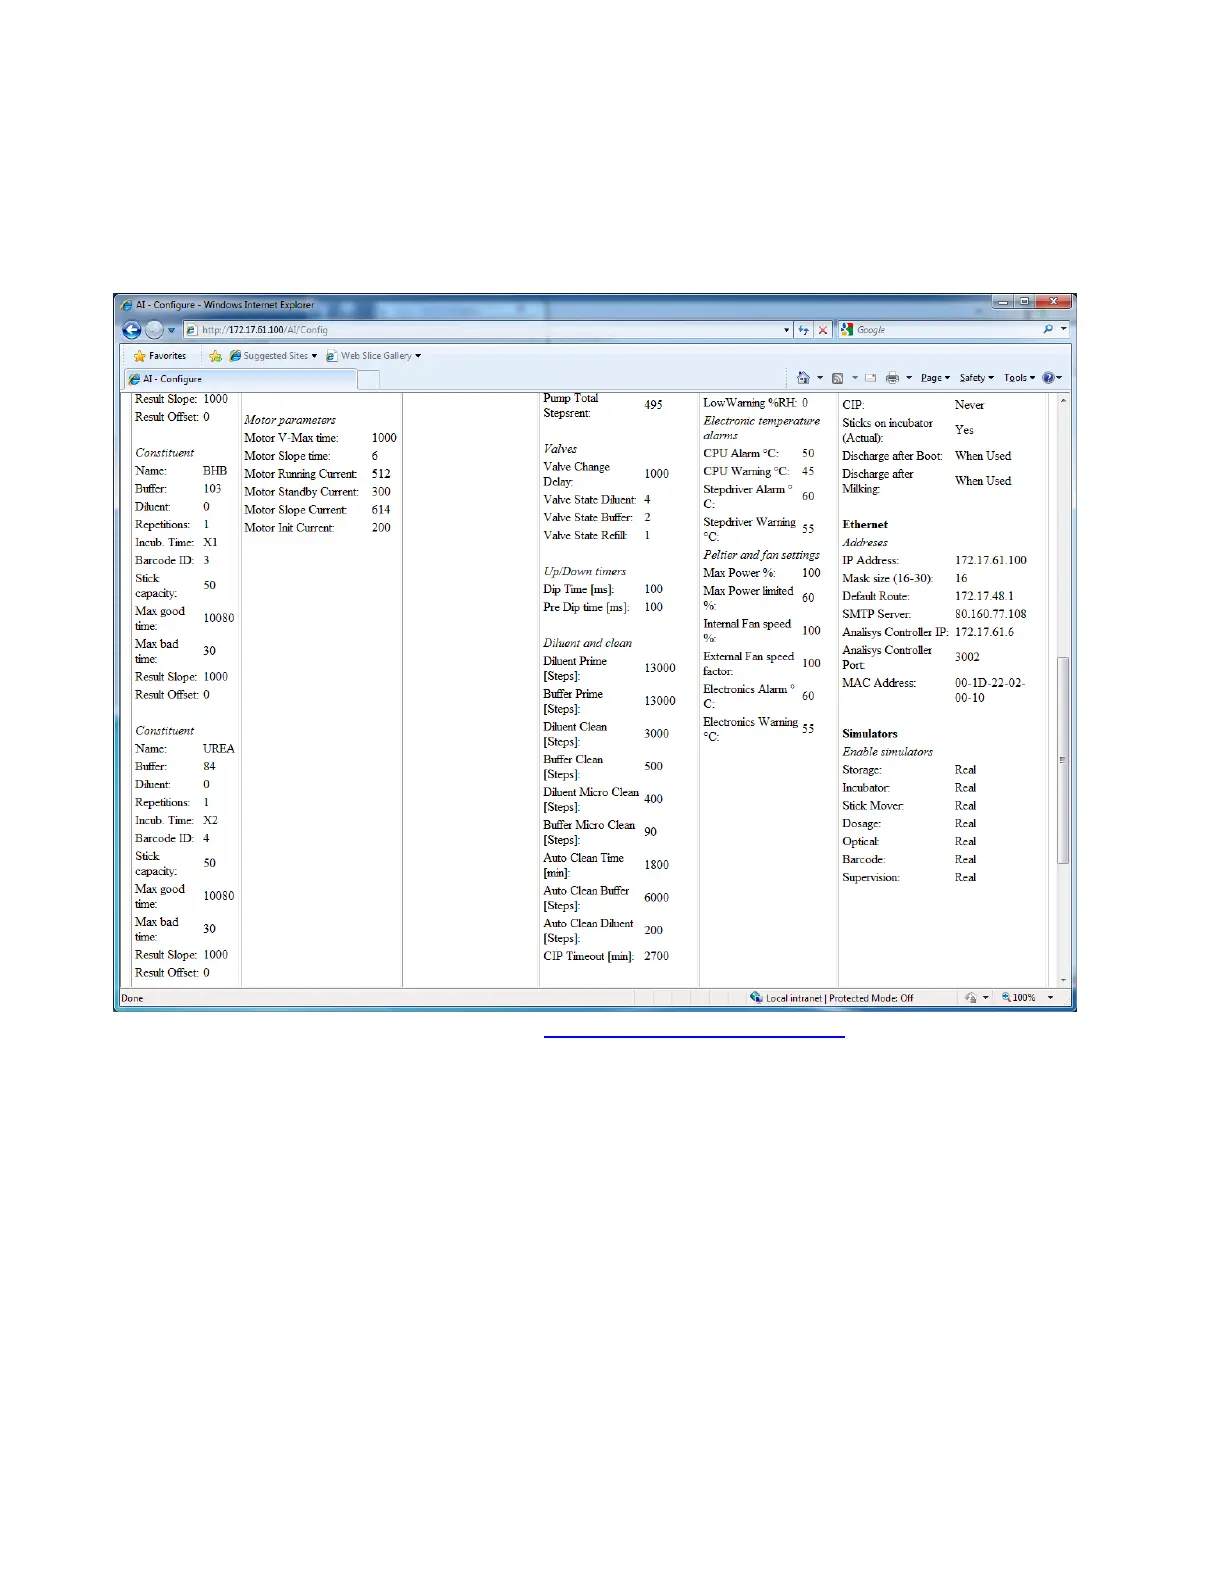
Task: Go back with the browser Back arrow
Action: point(131,330)
